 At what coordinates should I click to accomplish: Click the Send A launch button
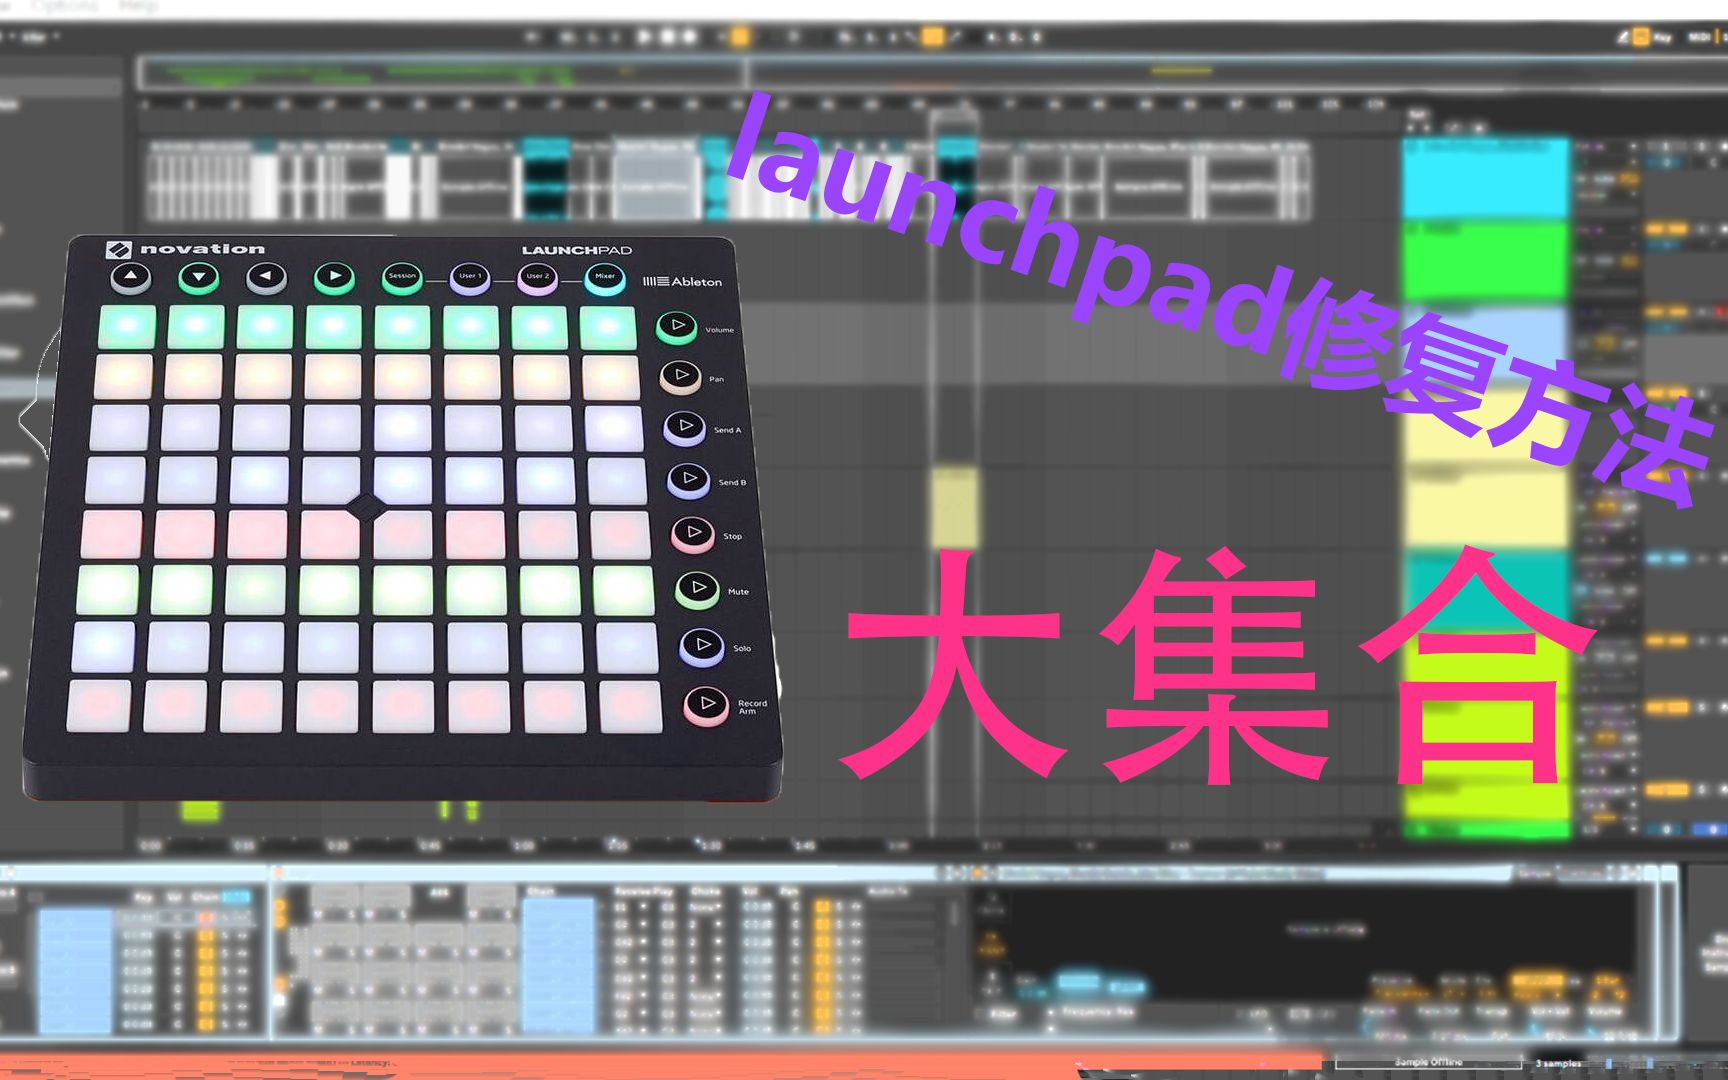tap(685, 427)
